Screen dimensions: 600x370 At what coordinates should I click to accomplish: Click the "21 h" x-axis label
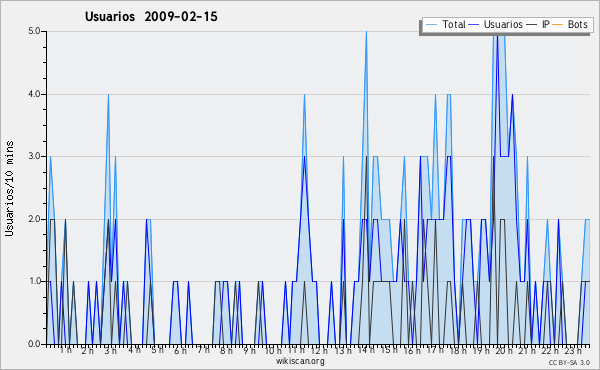[x=527, y=351]
